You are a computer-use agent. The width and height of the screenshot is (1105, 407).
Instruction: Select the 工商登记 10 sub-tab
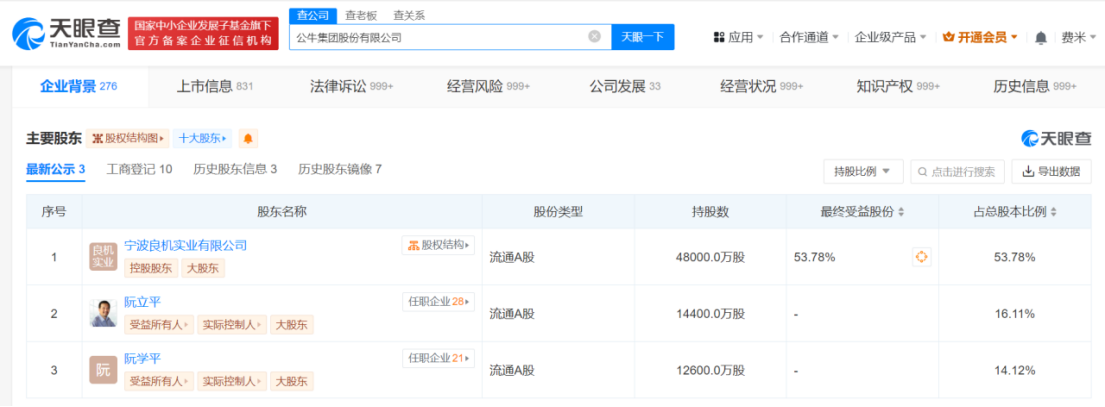(x=140, y=170)
